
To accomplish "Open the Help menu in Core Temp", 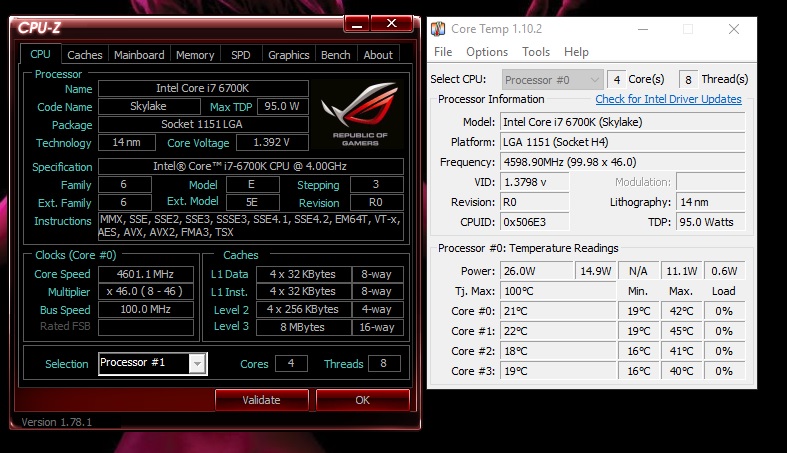I will pos(576,52).
